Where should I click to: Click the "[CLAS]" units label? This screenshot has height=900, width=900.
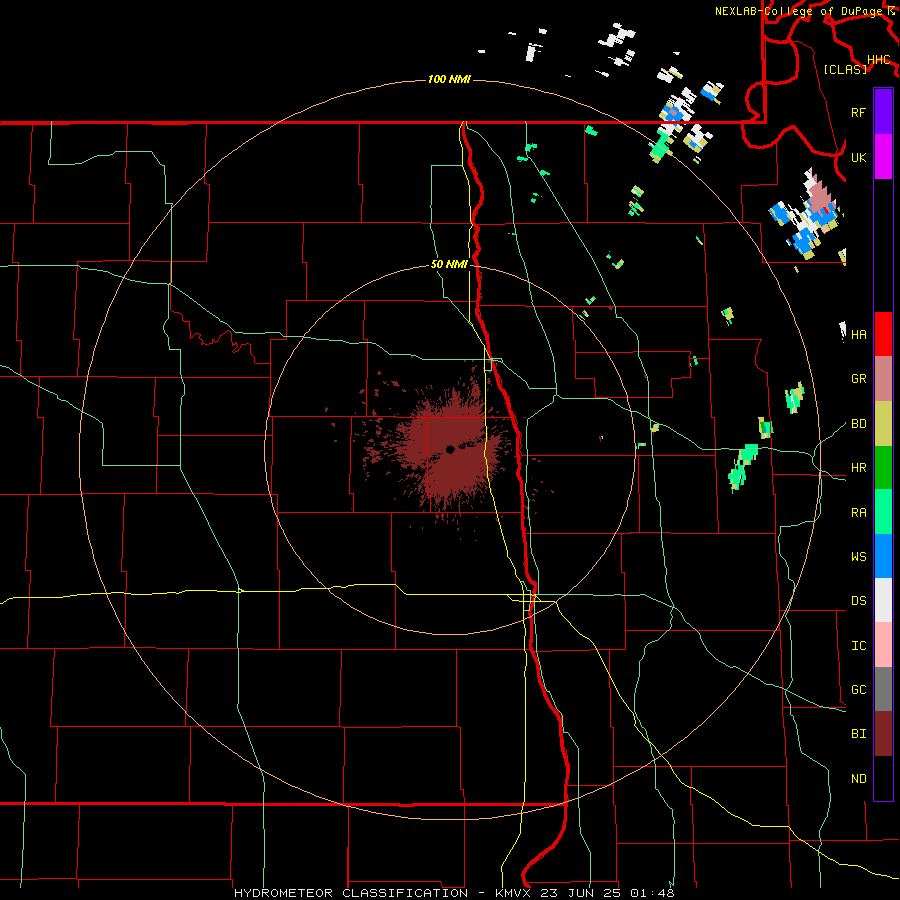click(x=845, y=69)
